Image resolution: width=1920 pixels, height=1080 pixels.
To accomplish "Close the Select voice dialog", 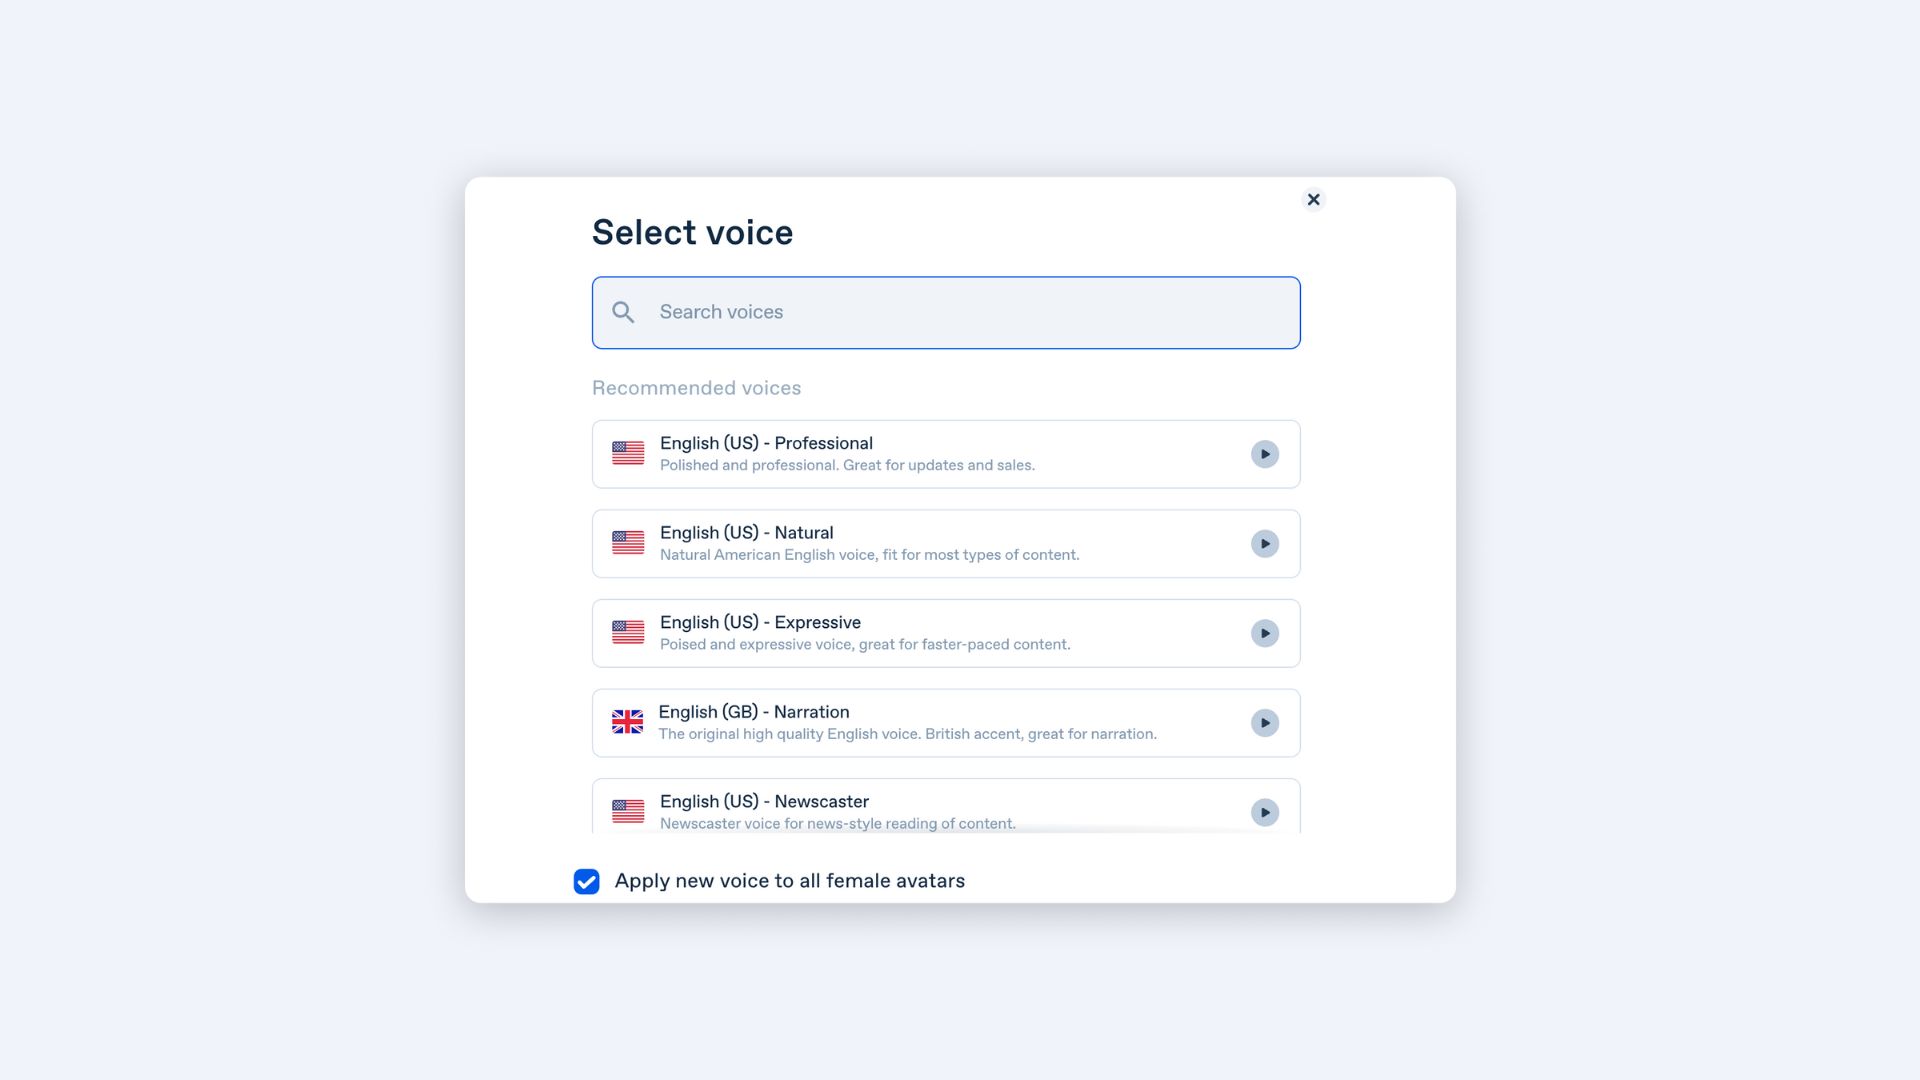I will pos(1314,200).
